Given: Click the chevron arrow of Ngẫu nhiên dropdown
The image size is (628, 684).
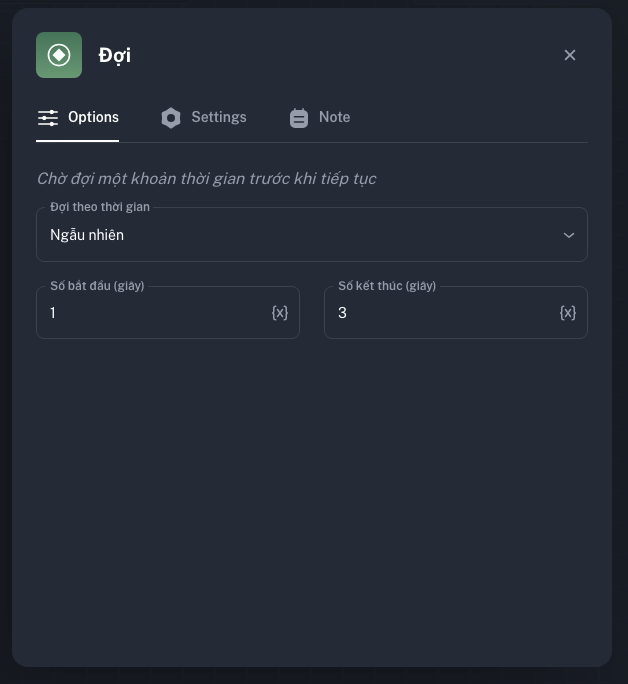Looking at the screenshot, I should click(569, 235).
